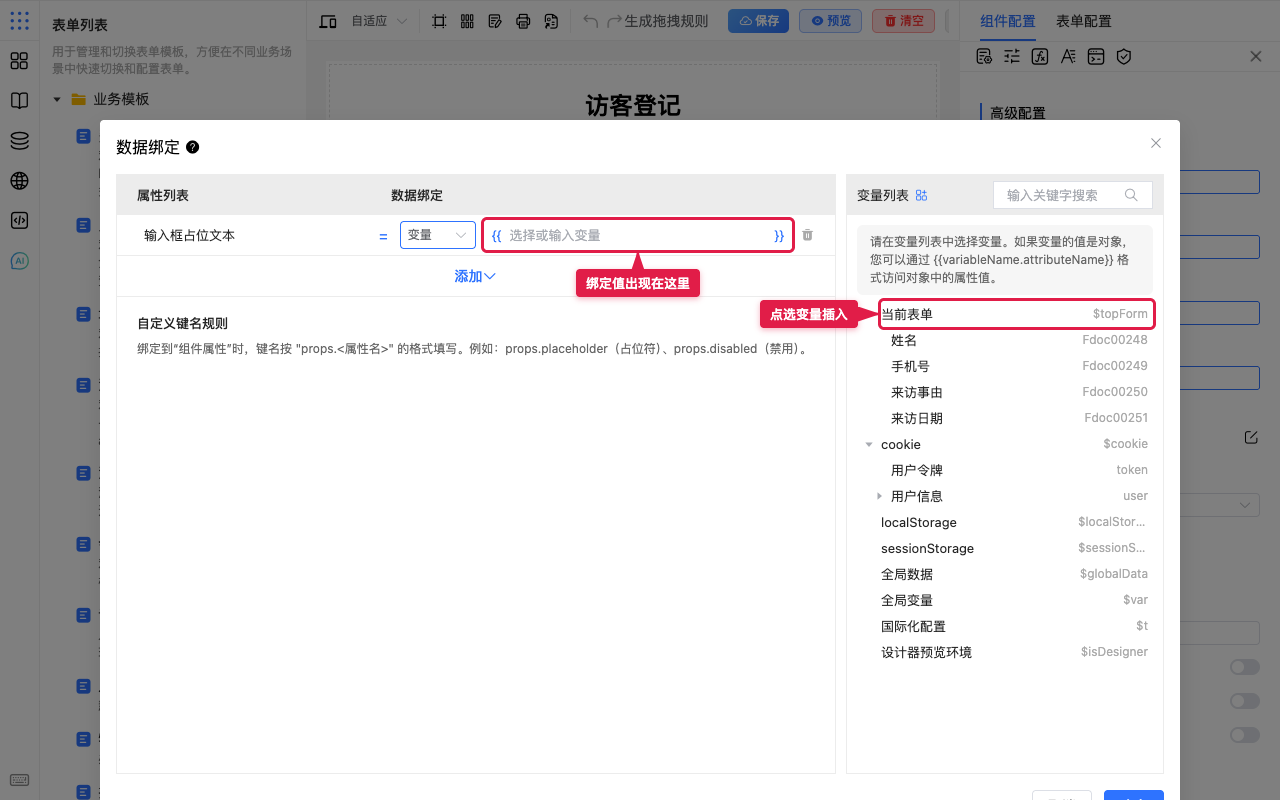This screenshot has width=1280, height=800.
Task: Collapse the cookie variable node
Action: tap(869, 444)
